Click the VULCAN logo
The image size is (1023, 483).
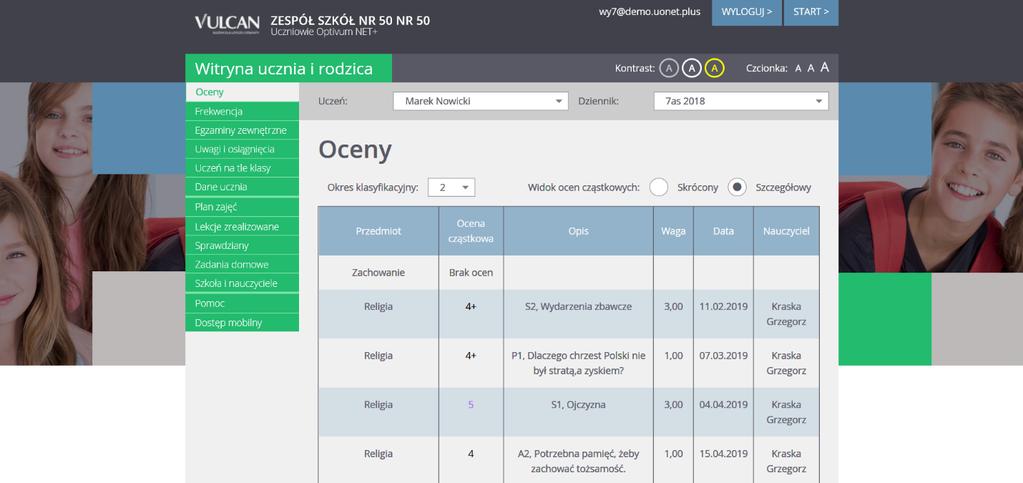click(x=227, y=23)
